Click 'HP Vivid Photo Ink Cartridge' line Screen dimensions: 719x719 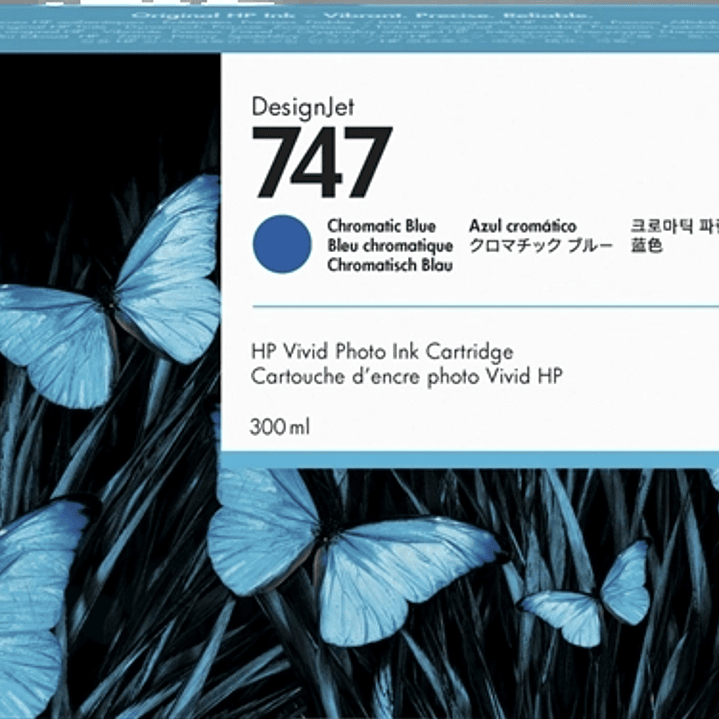382,352
